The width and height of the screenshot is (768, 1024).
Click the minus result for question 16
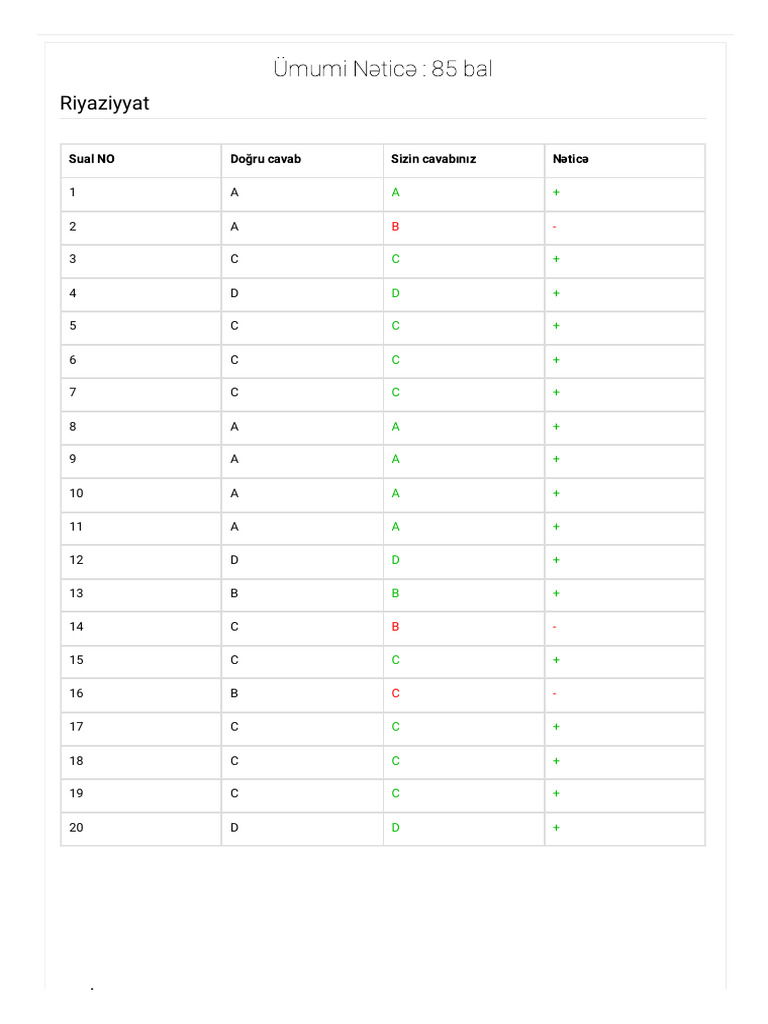tap(555, 694)
